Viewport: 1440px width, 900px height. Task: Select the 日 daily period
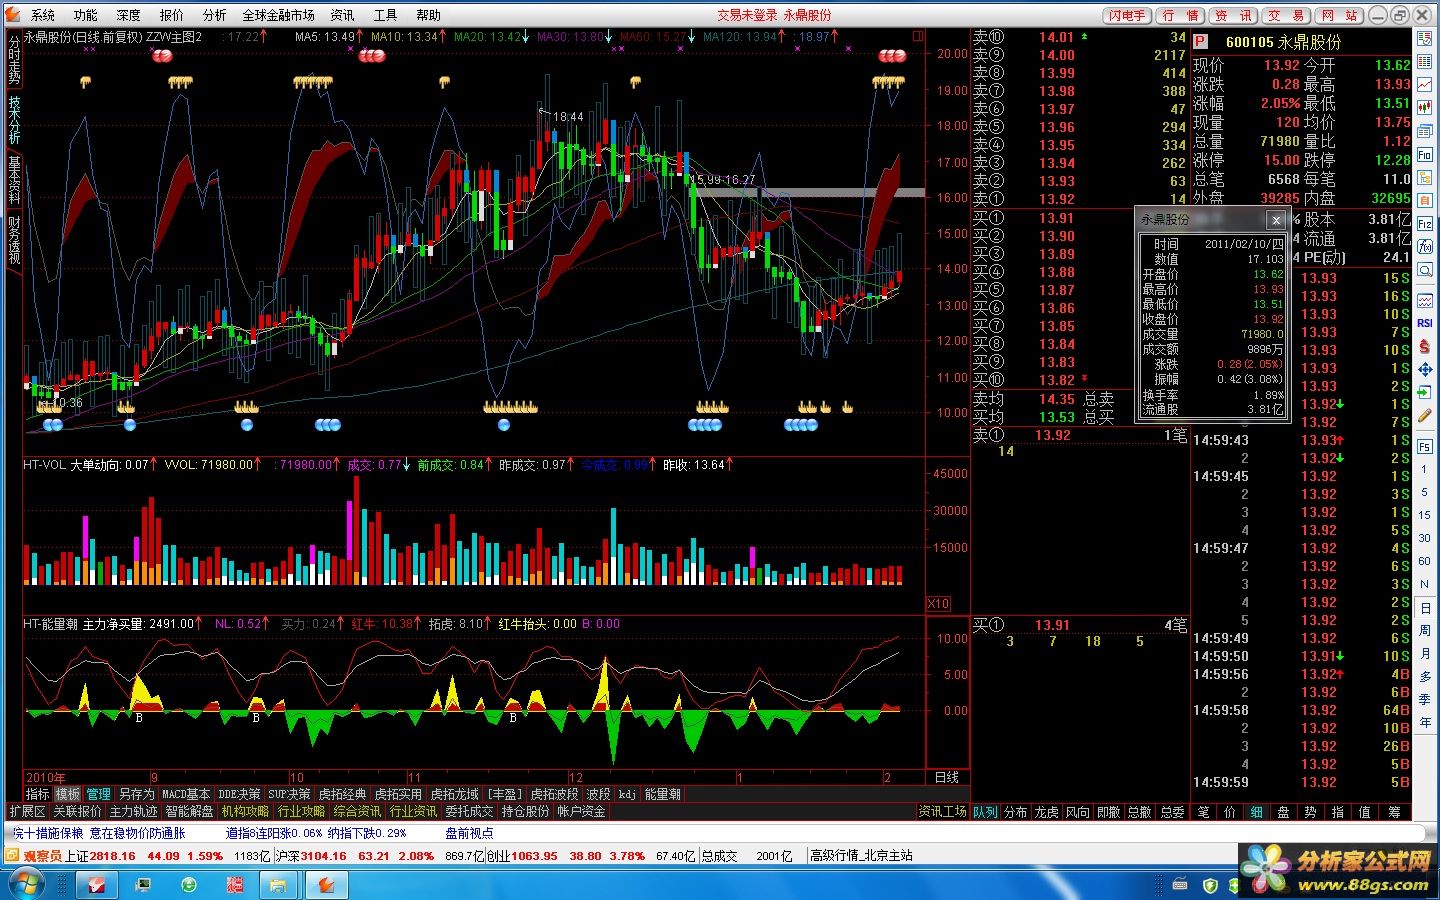pos(1424,607)
